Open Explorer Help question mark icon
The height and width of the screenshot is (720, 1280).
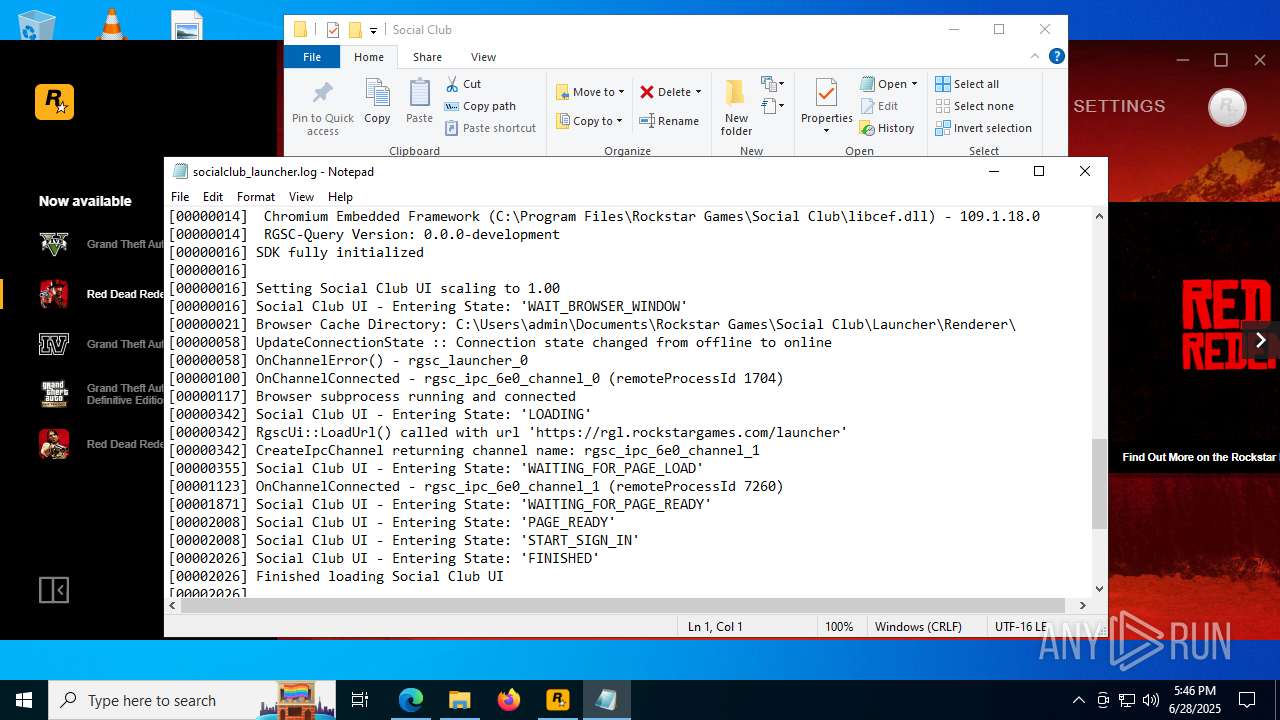1056,57
